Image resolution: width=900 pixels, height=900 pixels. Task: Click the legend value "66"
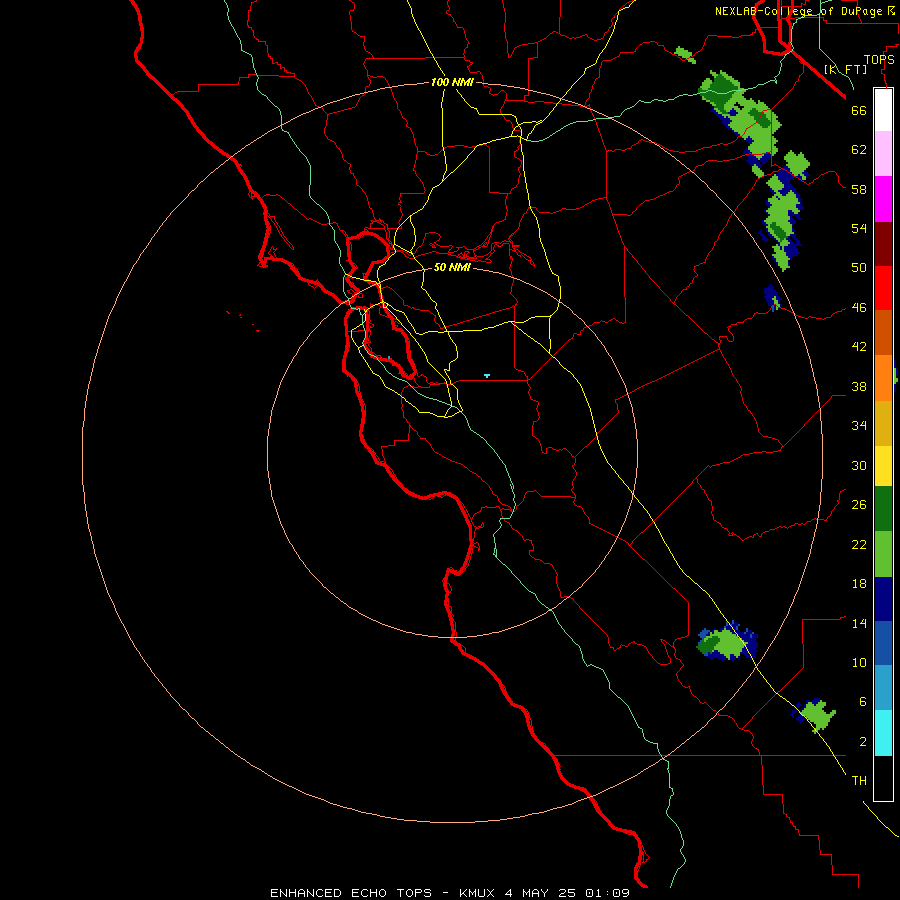click(859, 110)
